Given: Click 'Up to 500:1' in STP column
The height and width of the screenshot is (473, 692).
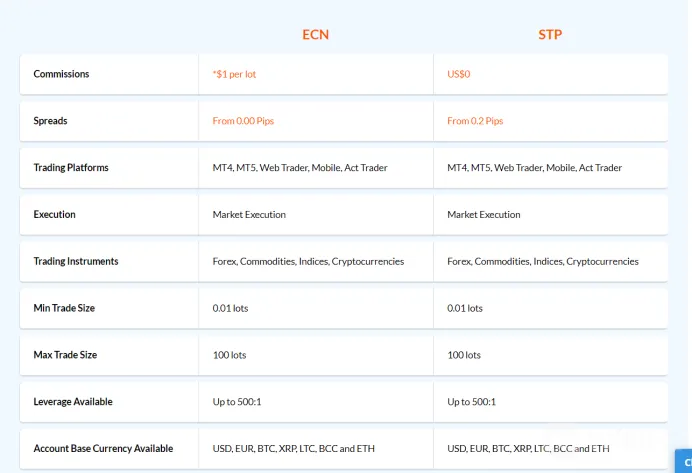Looking at the screenshot, I should point(471,402).
